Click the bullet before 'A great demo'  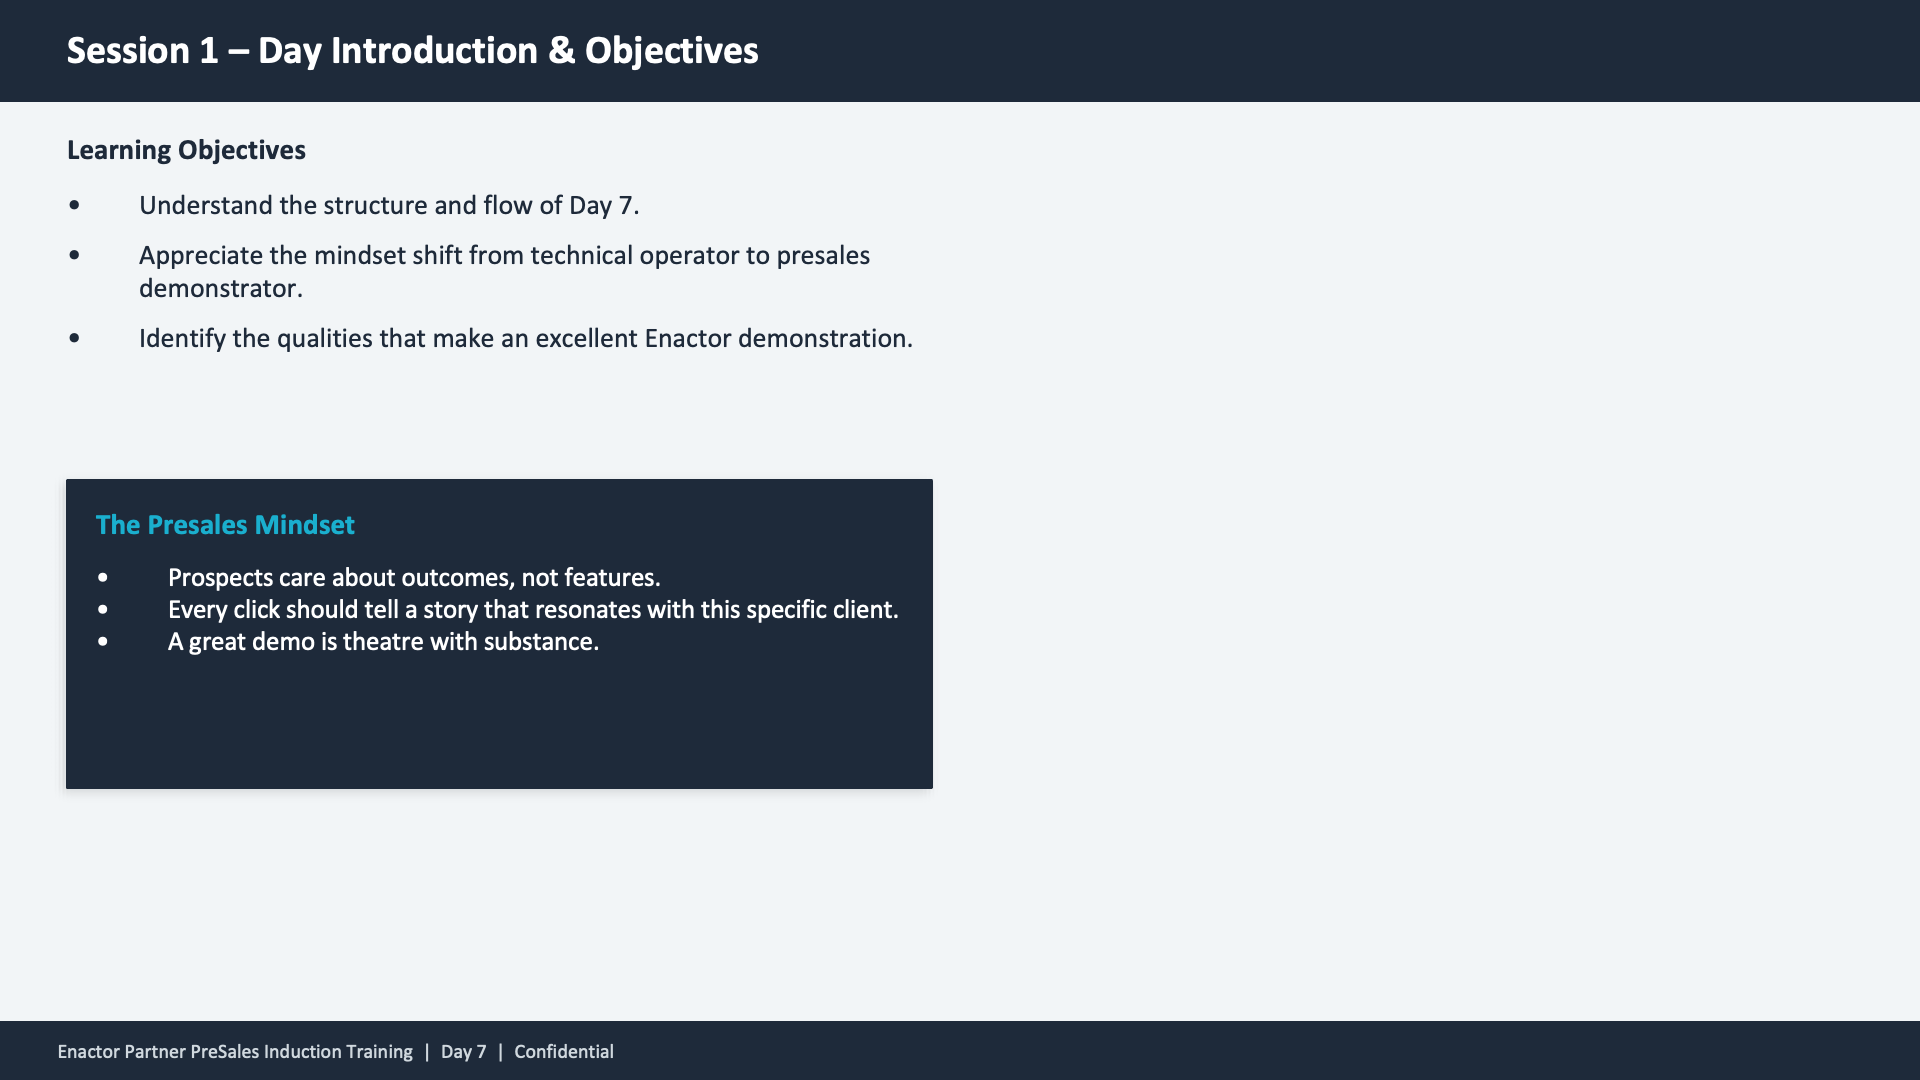click(x=103, y=642)
